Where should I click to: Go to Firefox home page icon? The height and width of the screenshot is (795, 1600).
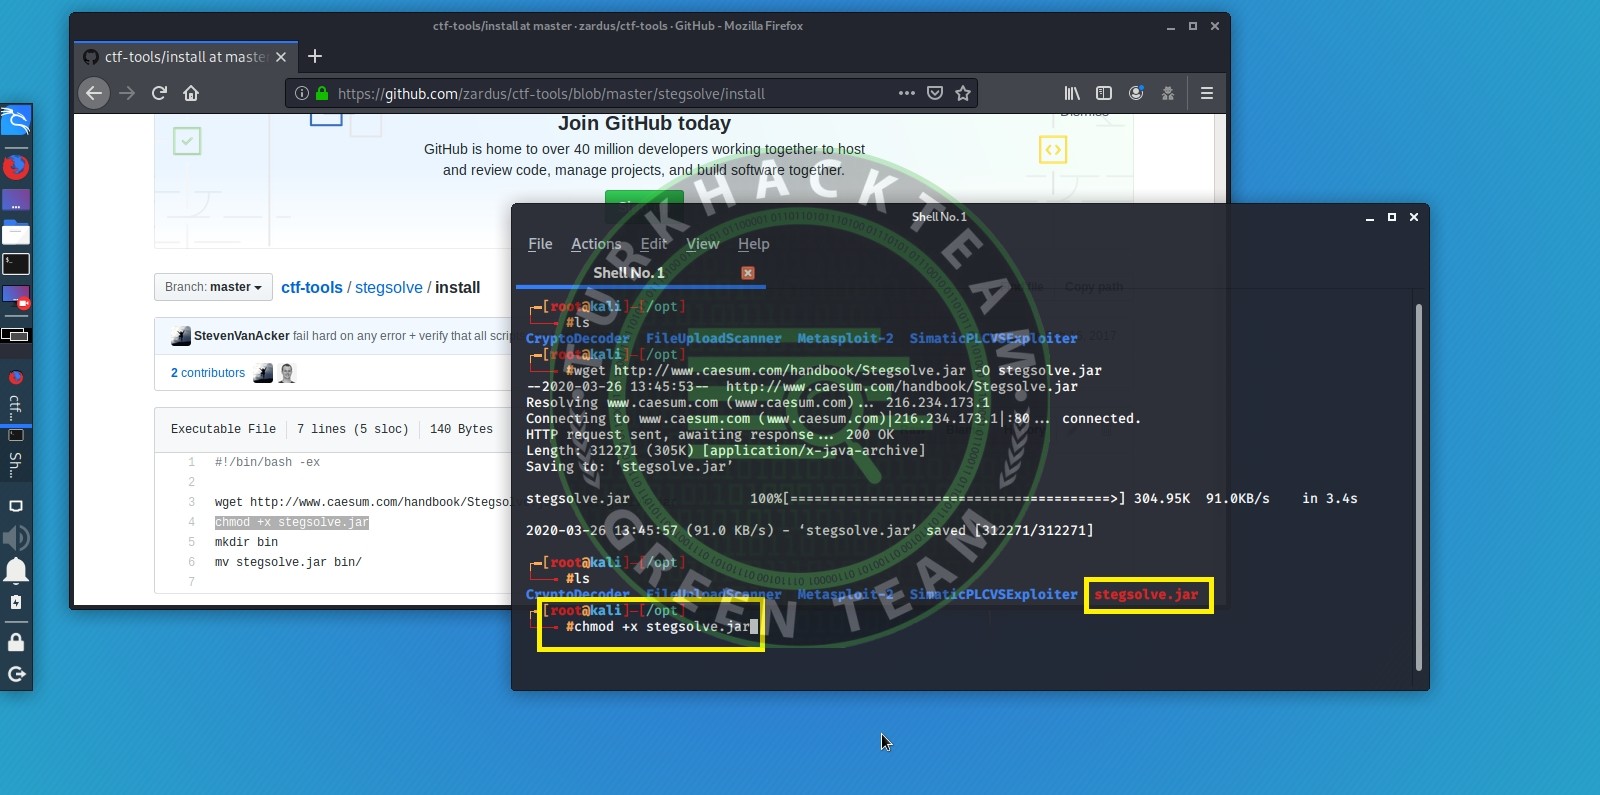coord(191,93)
